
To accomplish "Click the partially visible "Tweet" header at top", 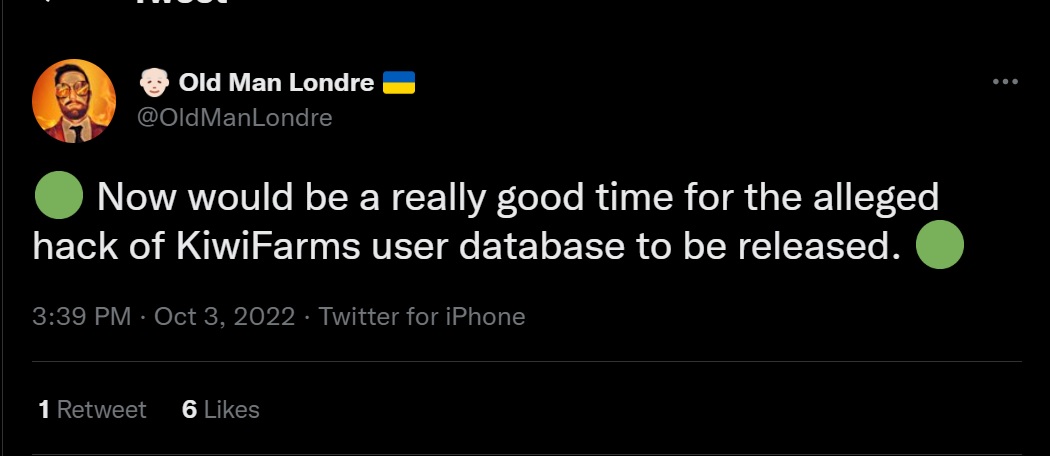I will click(181, 3).
